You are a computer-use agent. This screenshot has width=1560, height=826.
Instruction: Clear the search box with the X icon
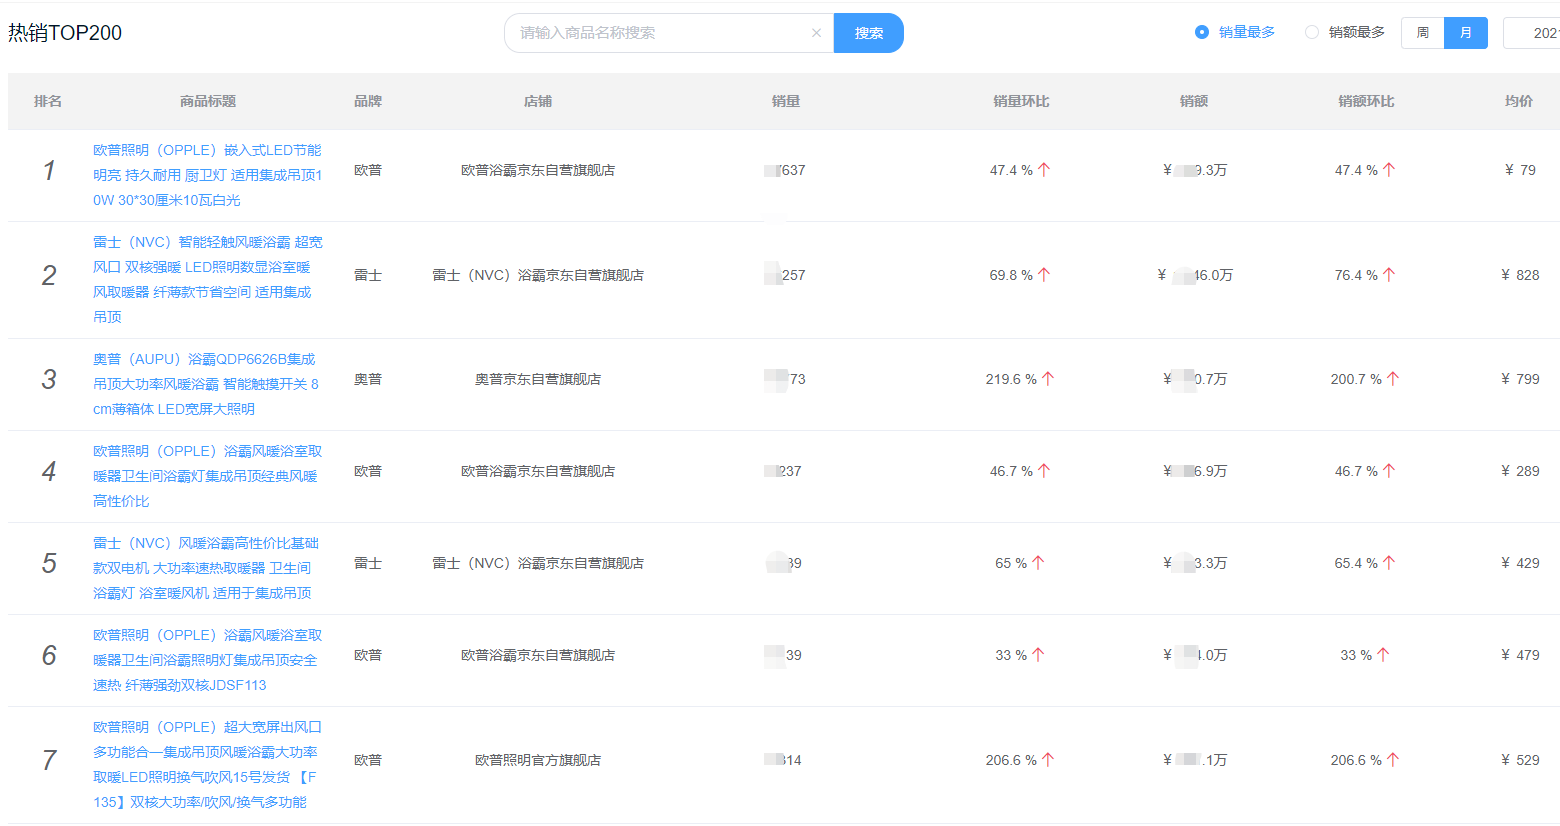coord(816,33)
